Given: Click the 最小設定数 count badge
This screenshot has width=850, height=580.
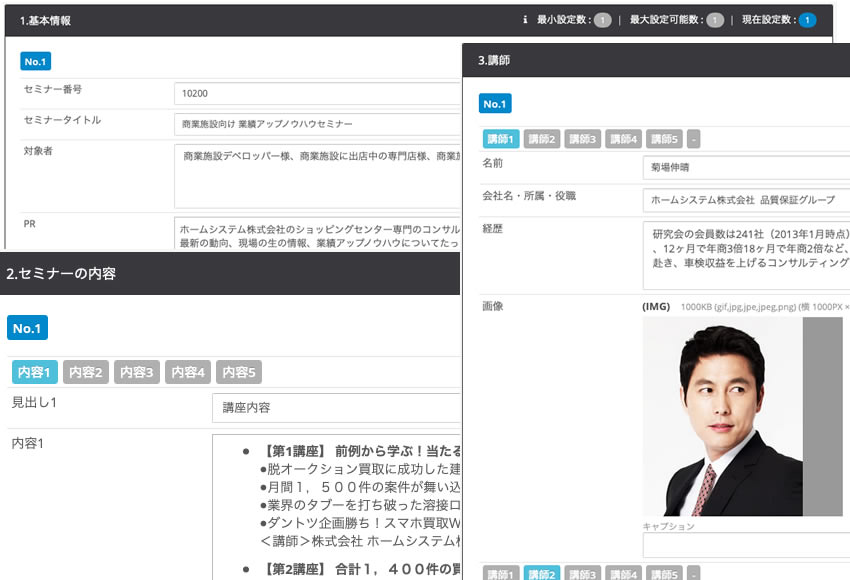Looking at the screenshot, I should coord(602,21).
